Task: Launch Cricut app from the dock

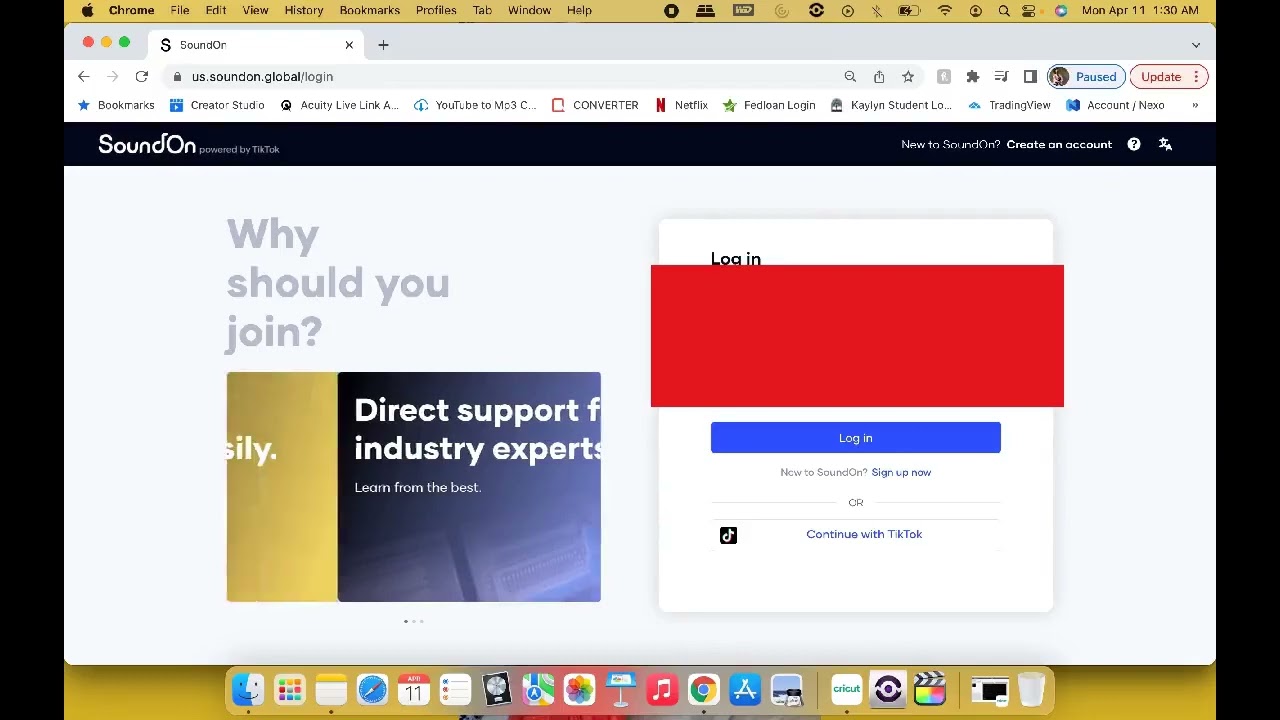Action: (x=847, y=690)
